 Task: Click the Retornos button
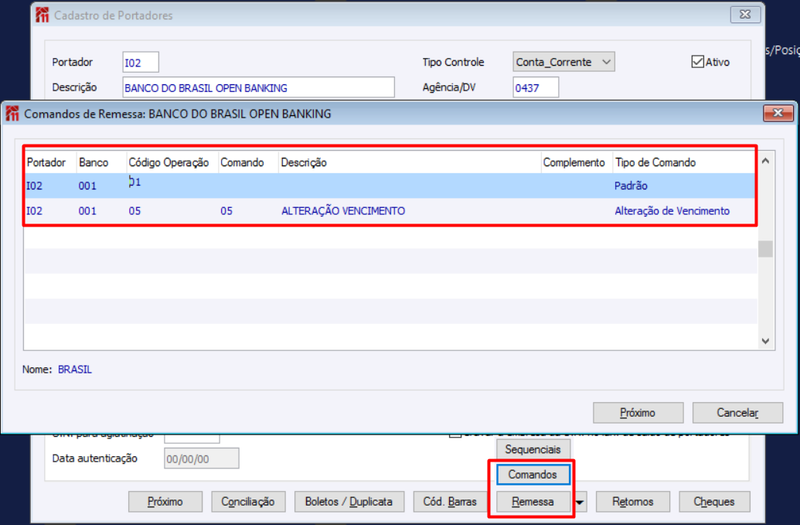[633, 502]
